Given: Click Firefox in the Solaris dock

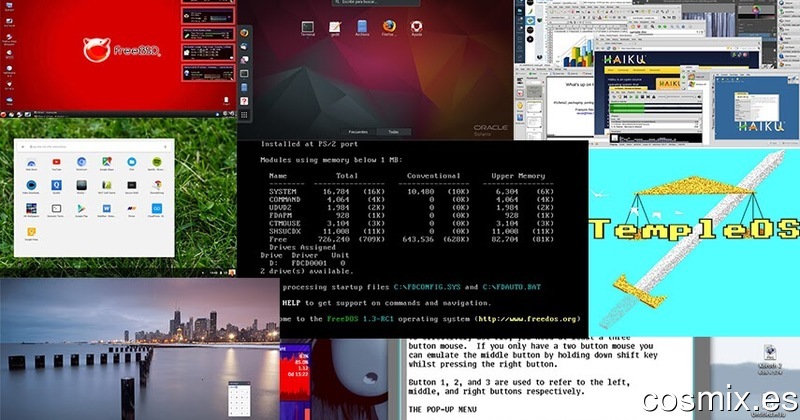Looking at the screenshot, I should (x=244, y=33).
